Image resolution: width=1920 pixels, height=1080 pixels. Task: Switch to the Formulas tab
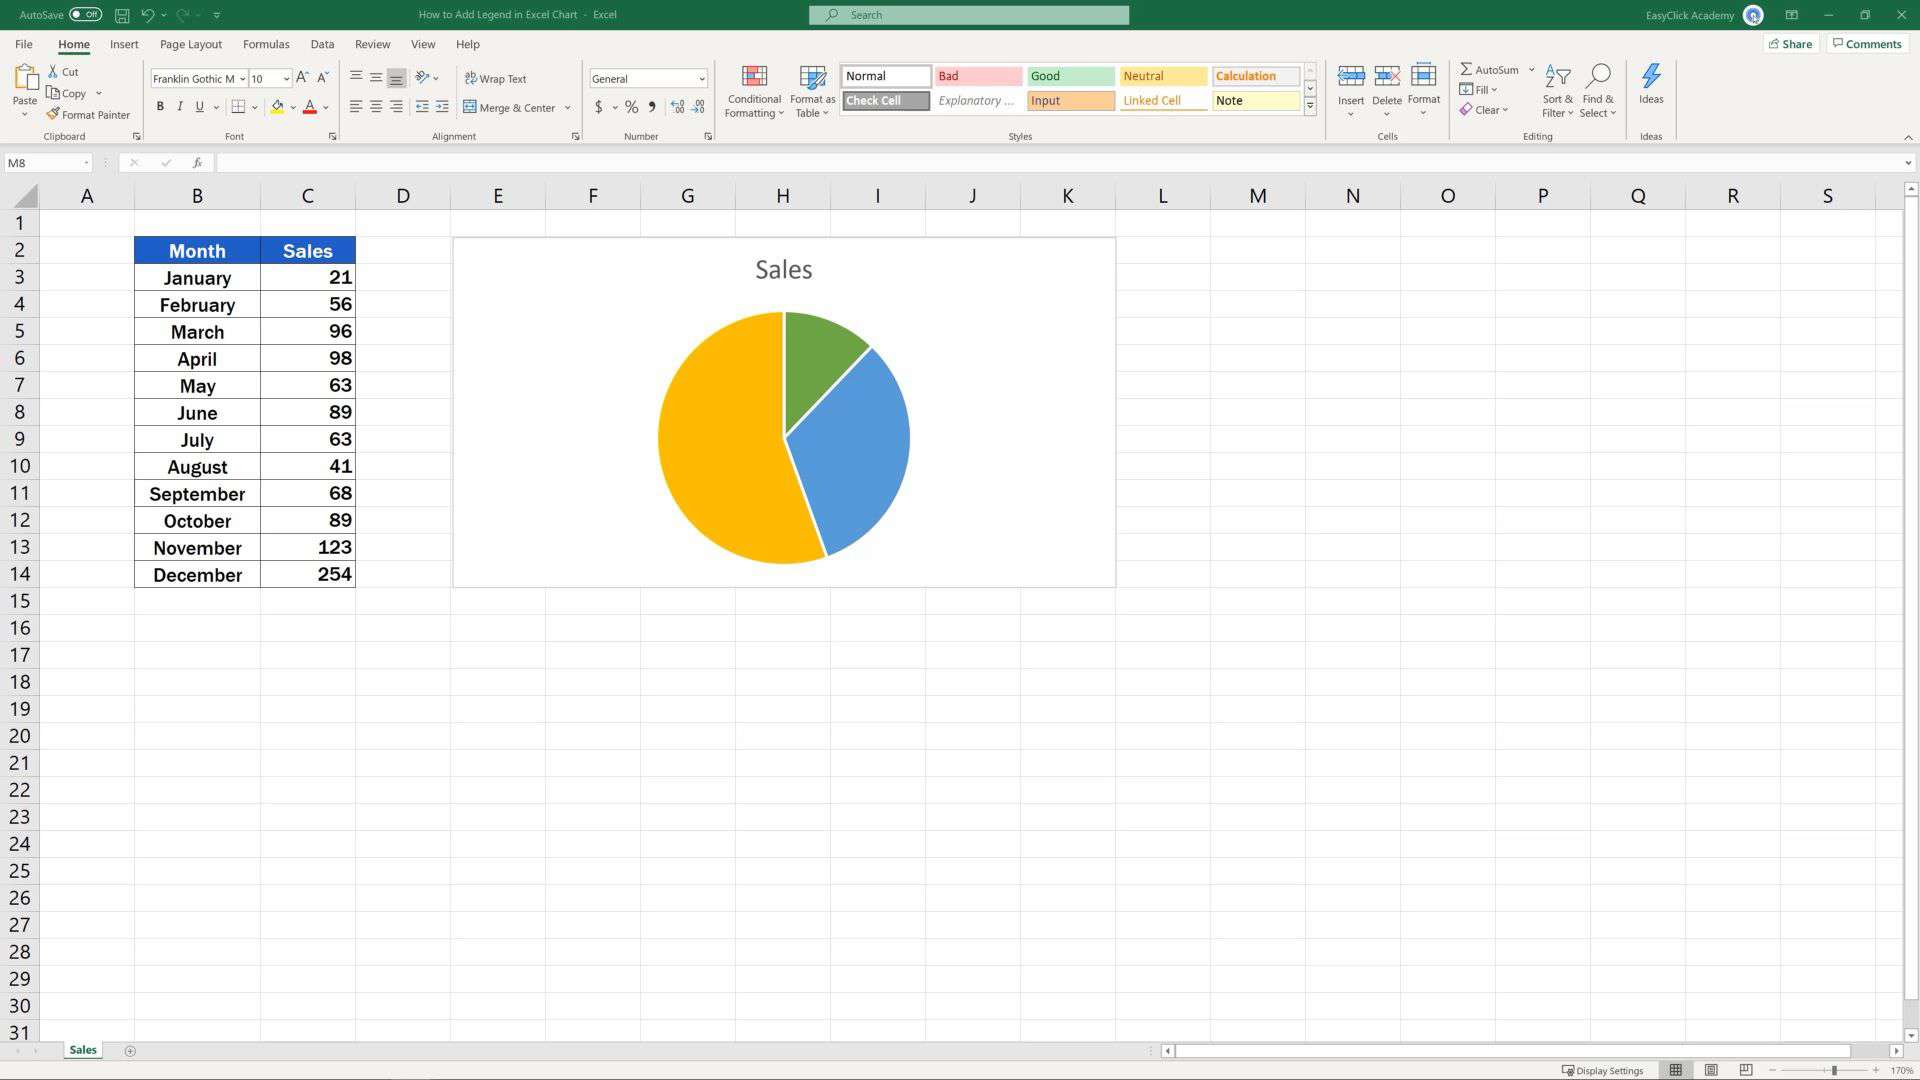266,44
